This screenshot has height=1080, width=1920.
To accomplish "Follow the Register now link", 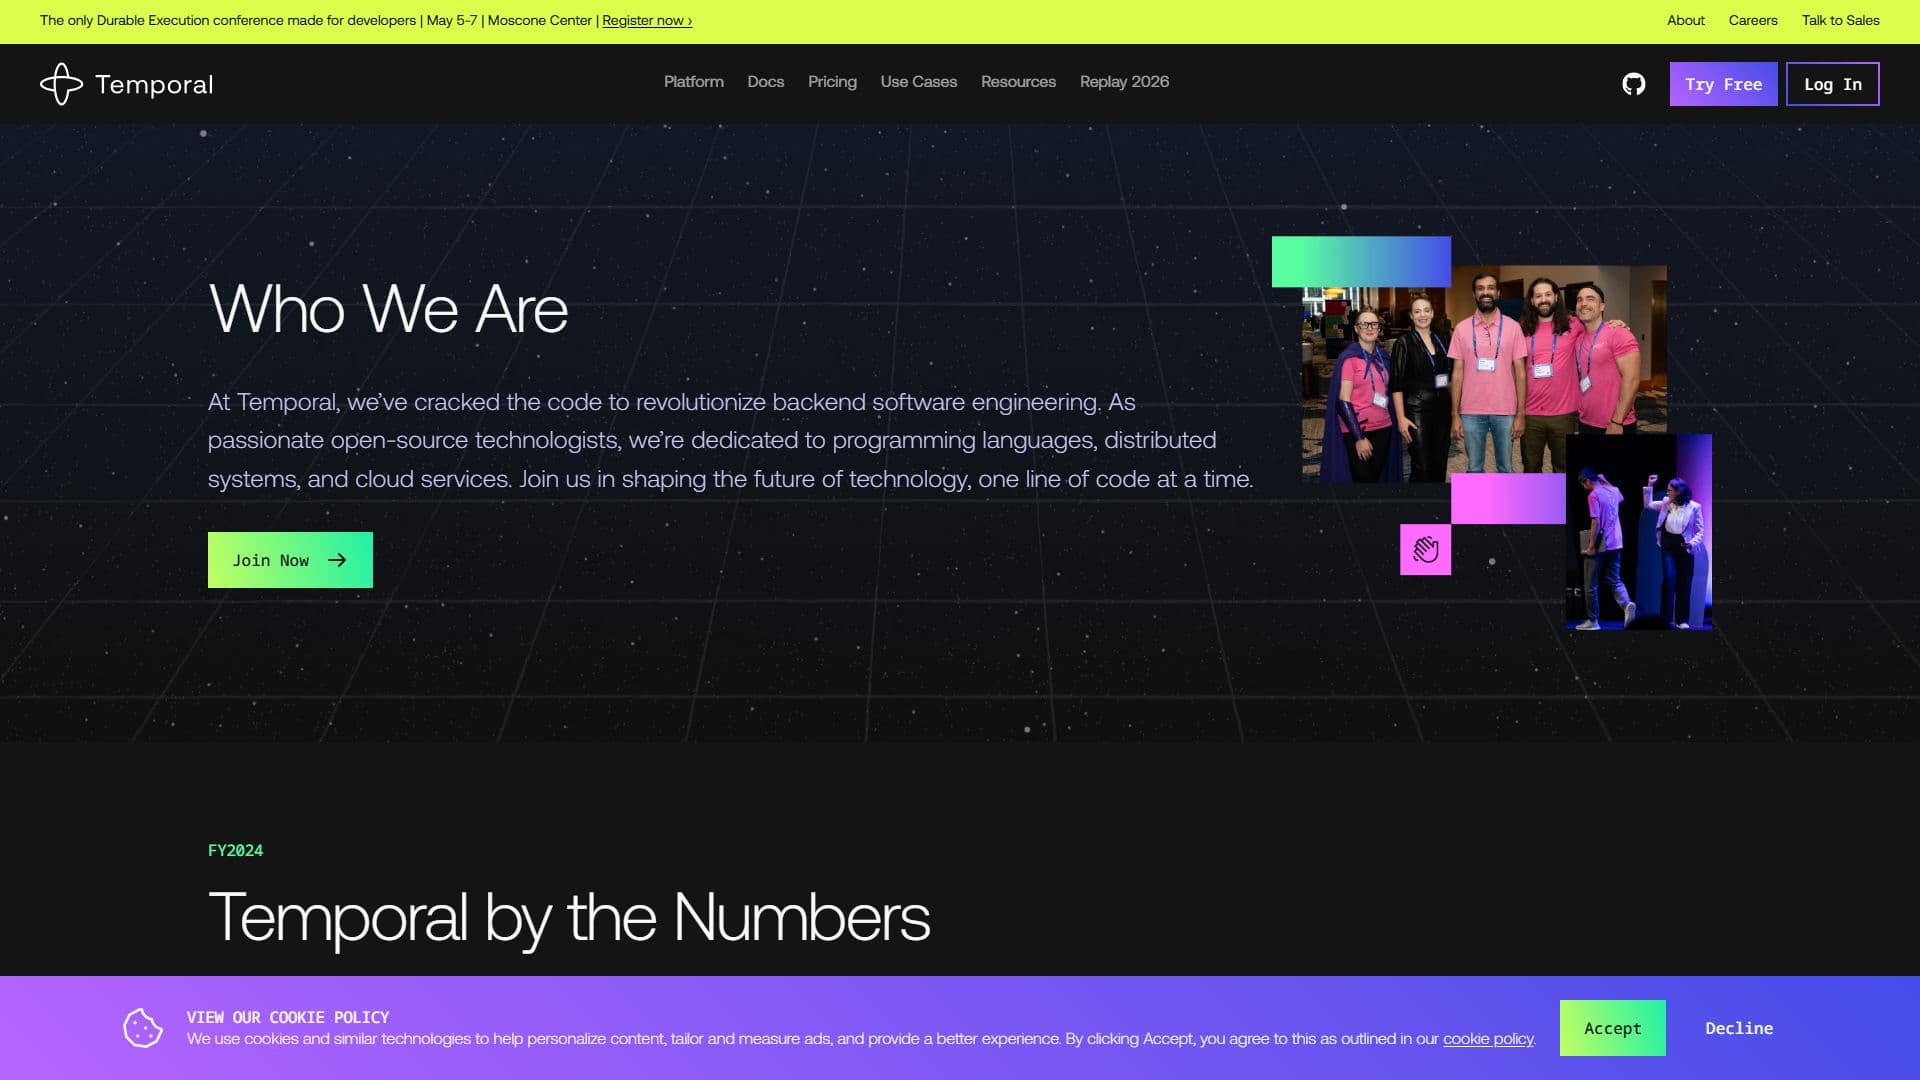I will click(x=647, y=21).
